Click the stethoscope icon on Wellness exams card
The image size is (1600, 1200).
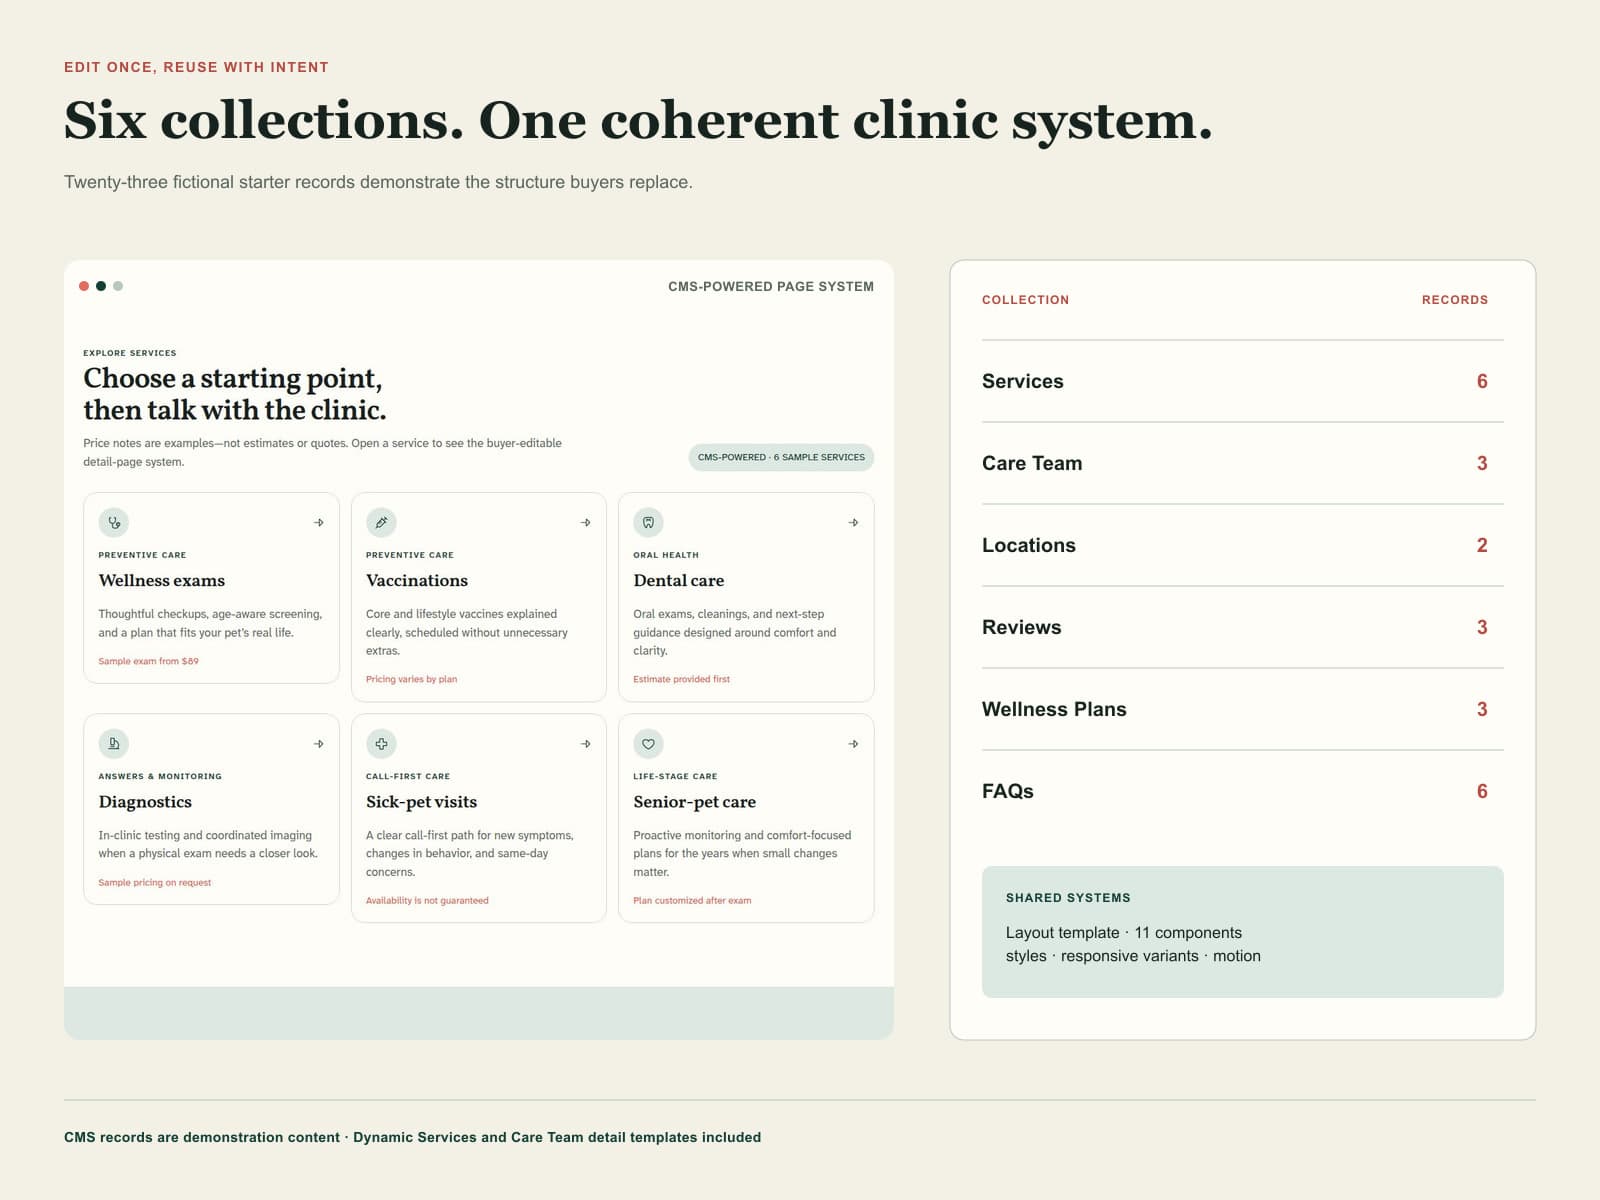(x=114, y=522)
